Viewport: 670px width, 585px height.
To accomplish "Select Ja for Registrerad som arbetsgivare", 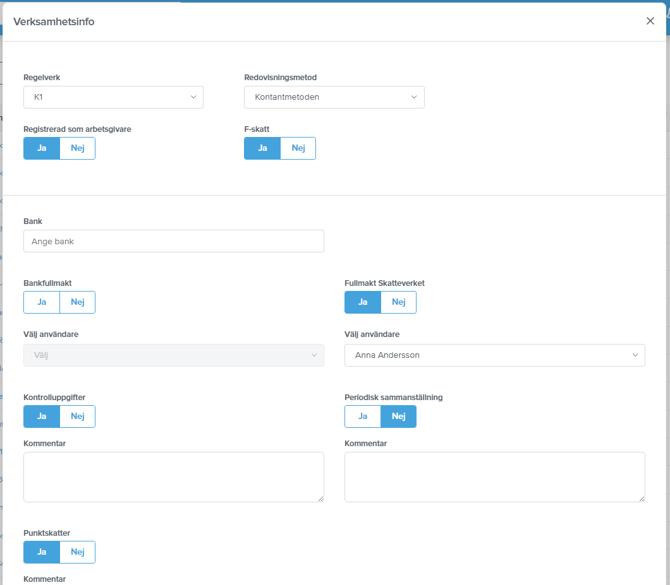I will coord(42,148).
